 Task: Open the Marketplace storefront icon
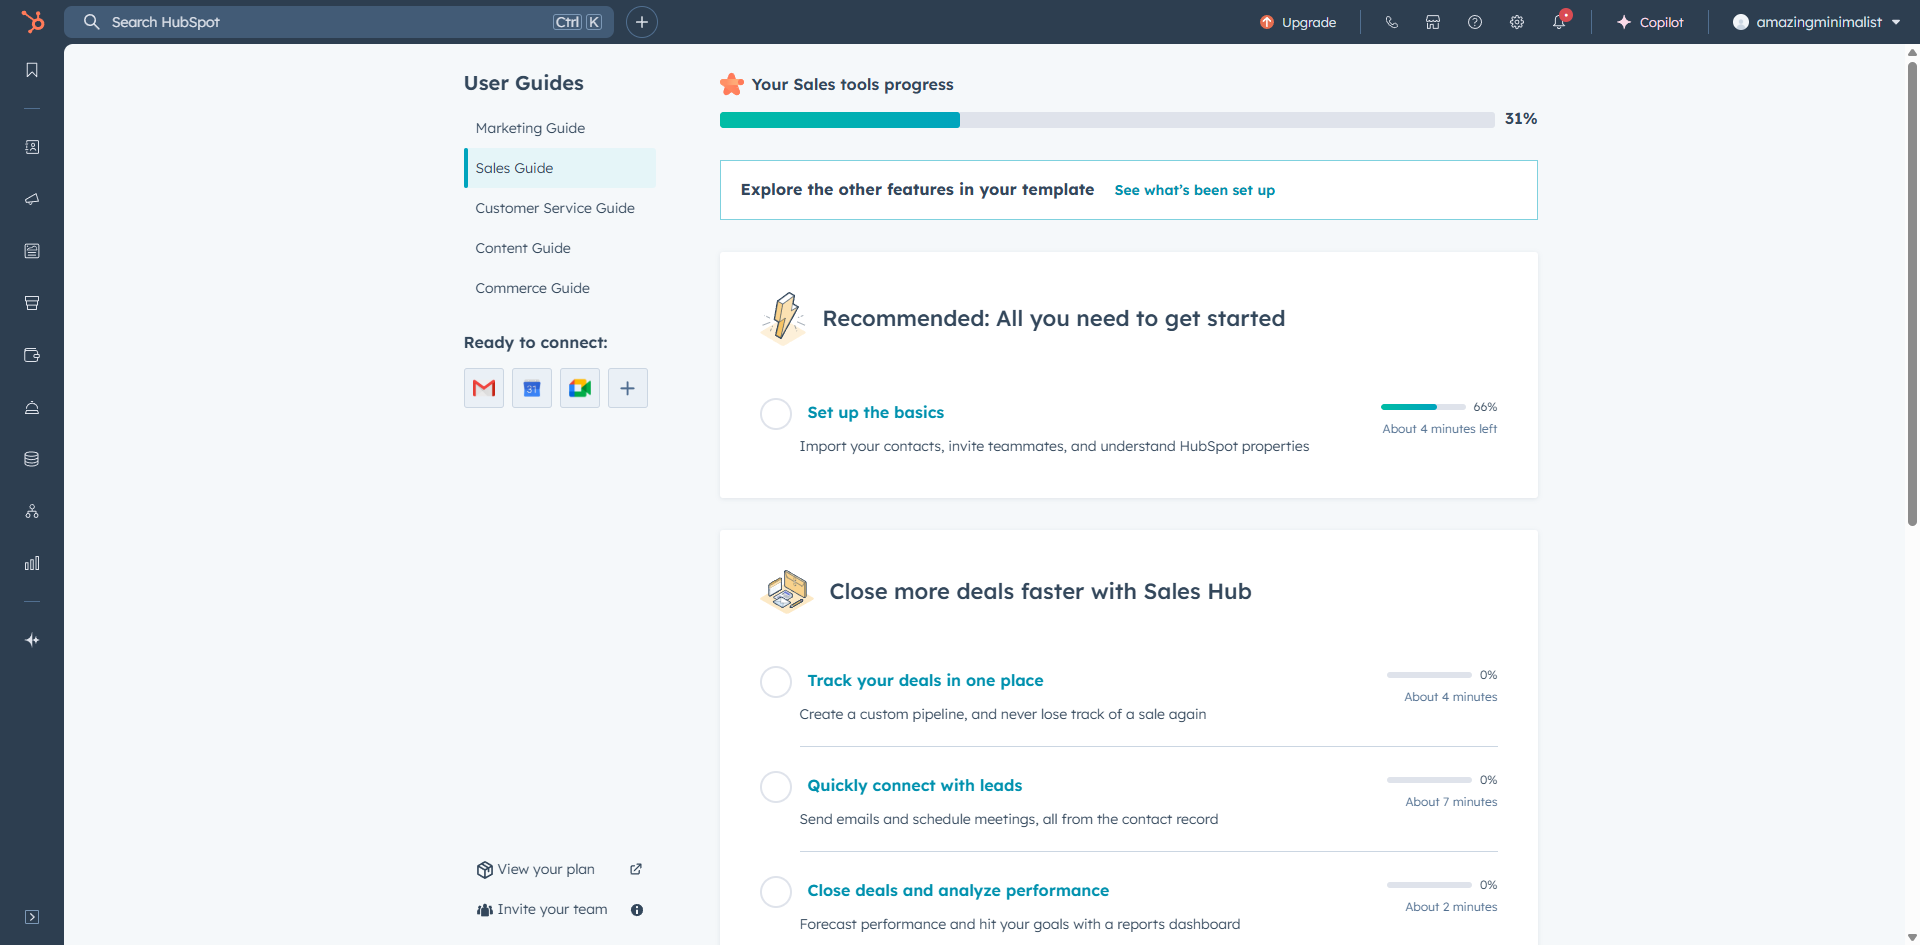(x=1433, y=22)
